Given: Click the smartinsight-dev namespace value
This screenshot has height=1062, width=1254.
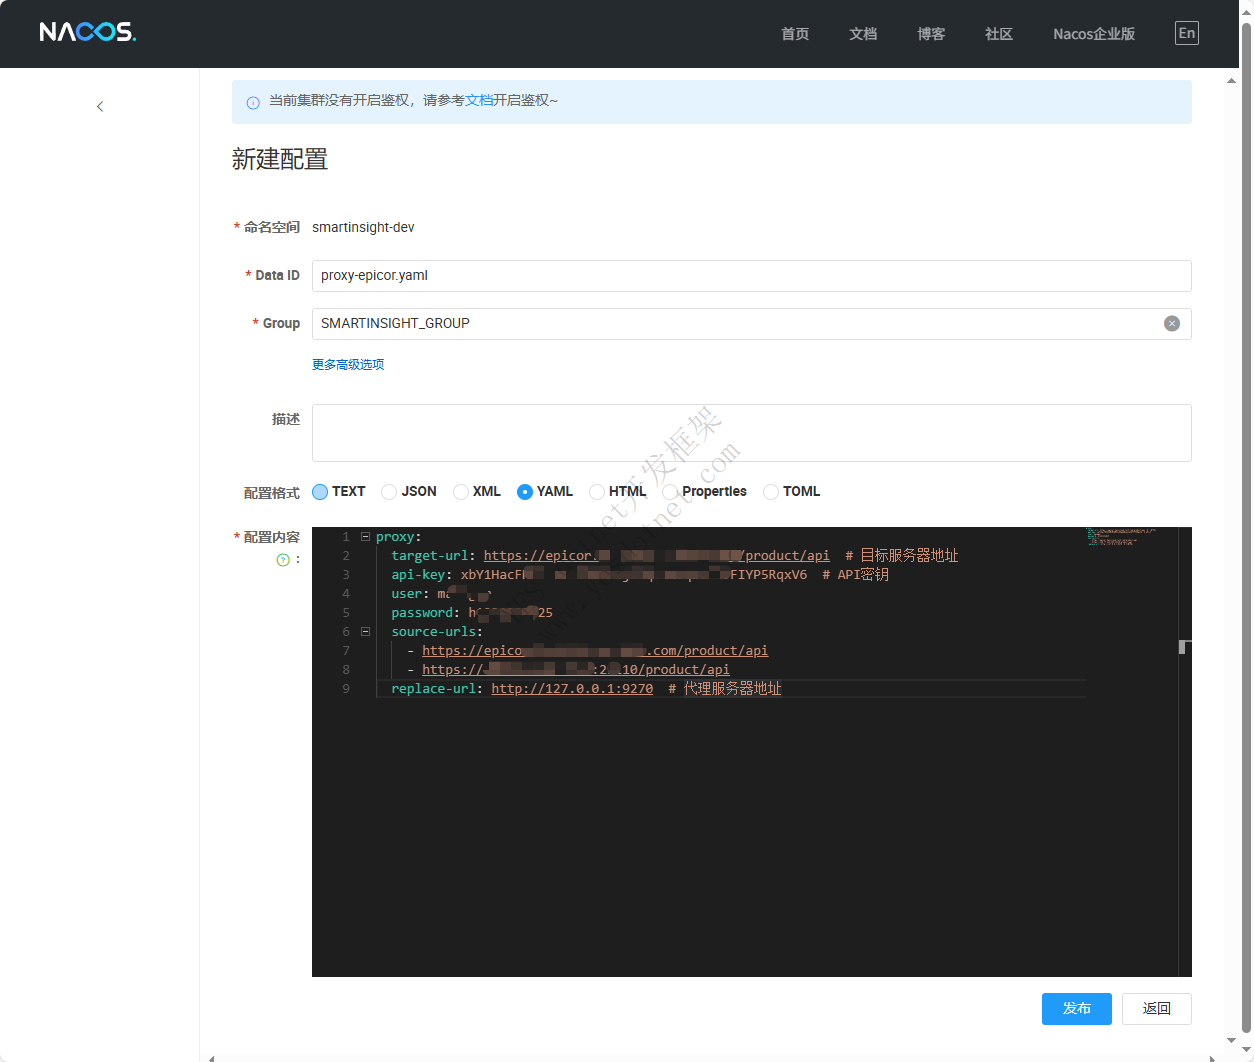Looking at the screenshot, I should pyautogui.click(x=363, y=228).
